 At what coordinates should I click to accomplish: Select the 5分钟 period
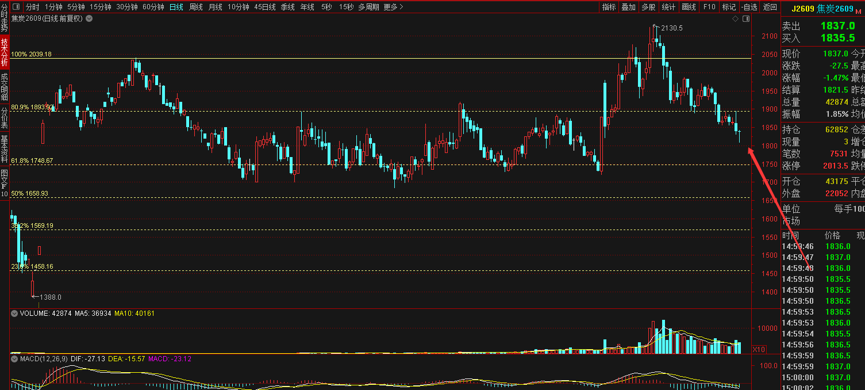click(x=76, y=7)
